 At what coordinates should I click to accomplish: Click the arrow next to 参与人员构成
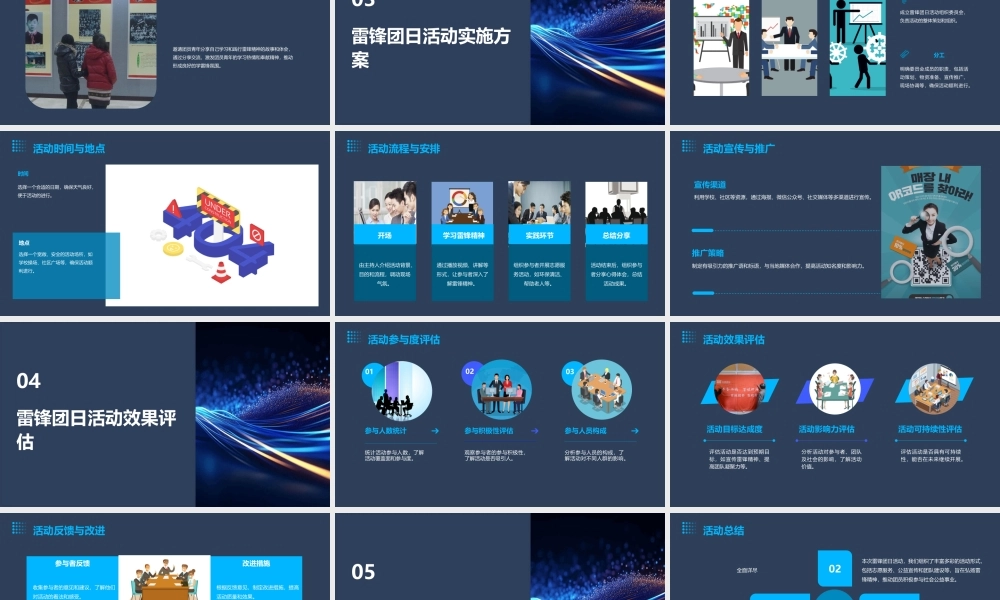pyautogui.click(x=635, y=431)
